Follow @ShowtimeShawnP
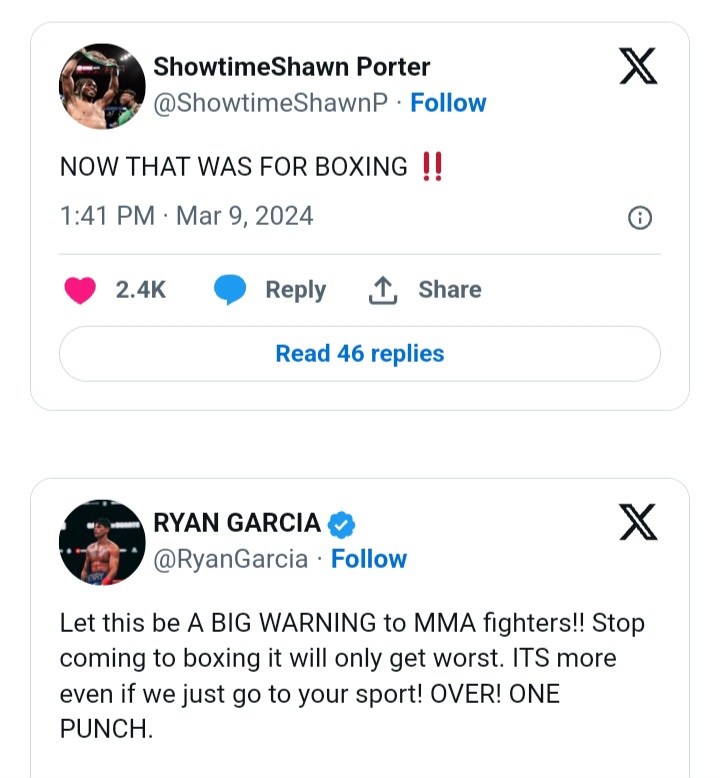 [x=448, y=103]
